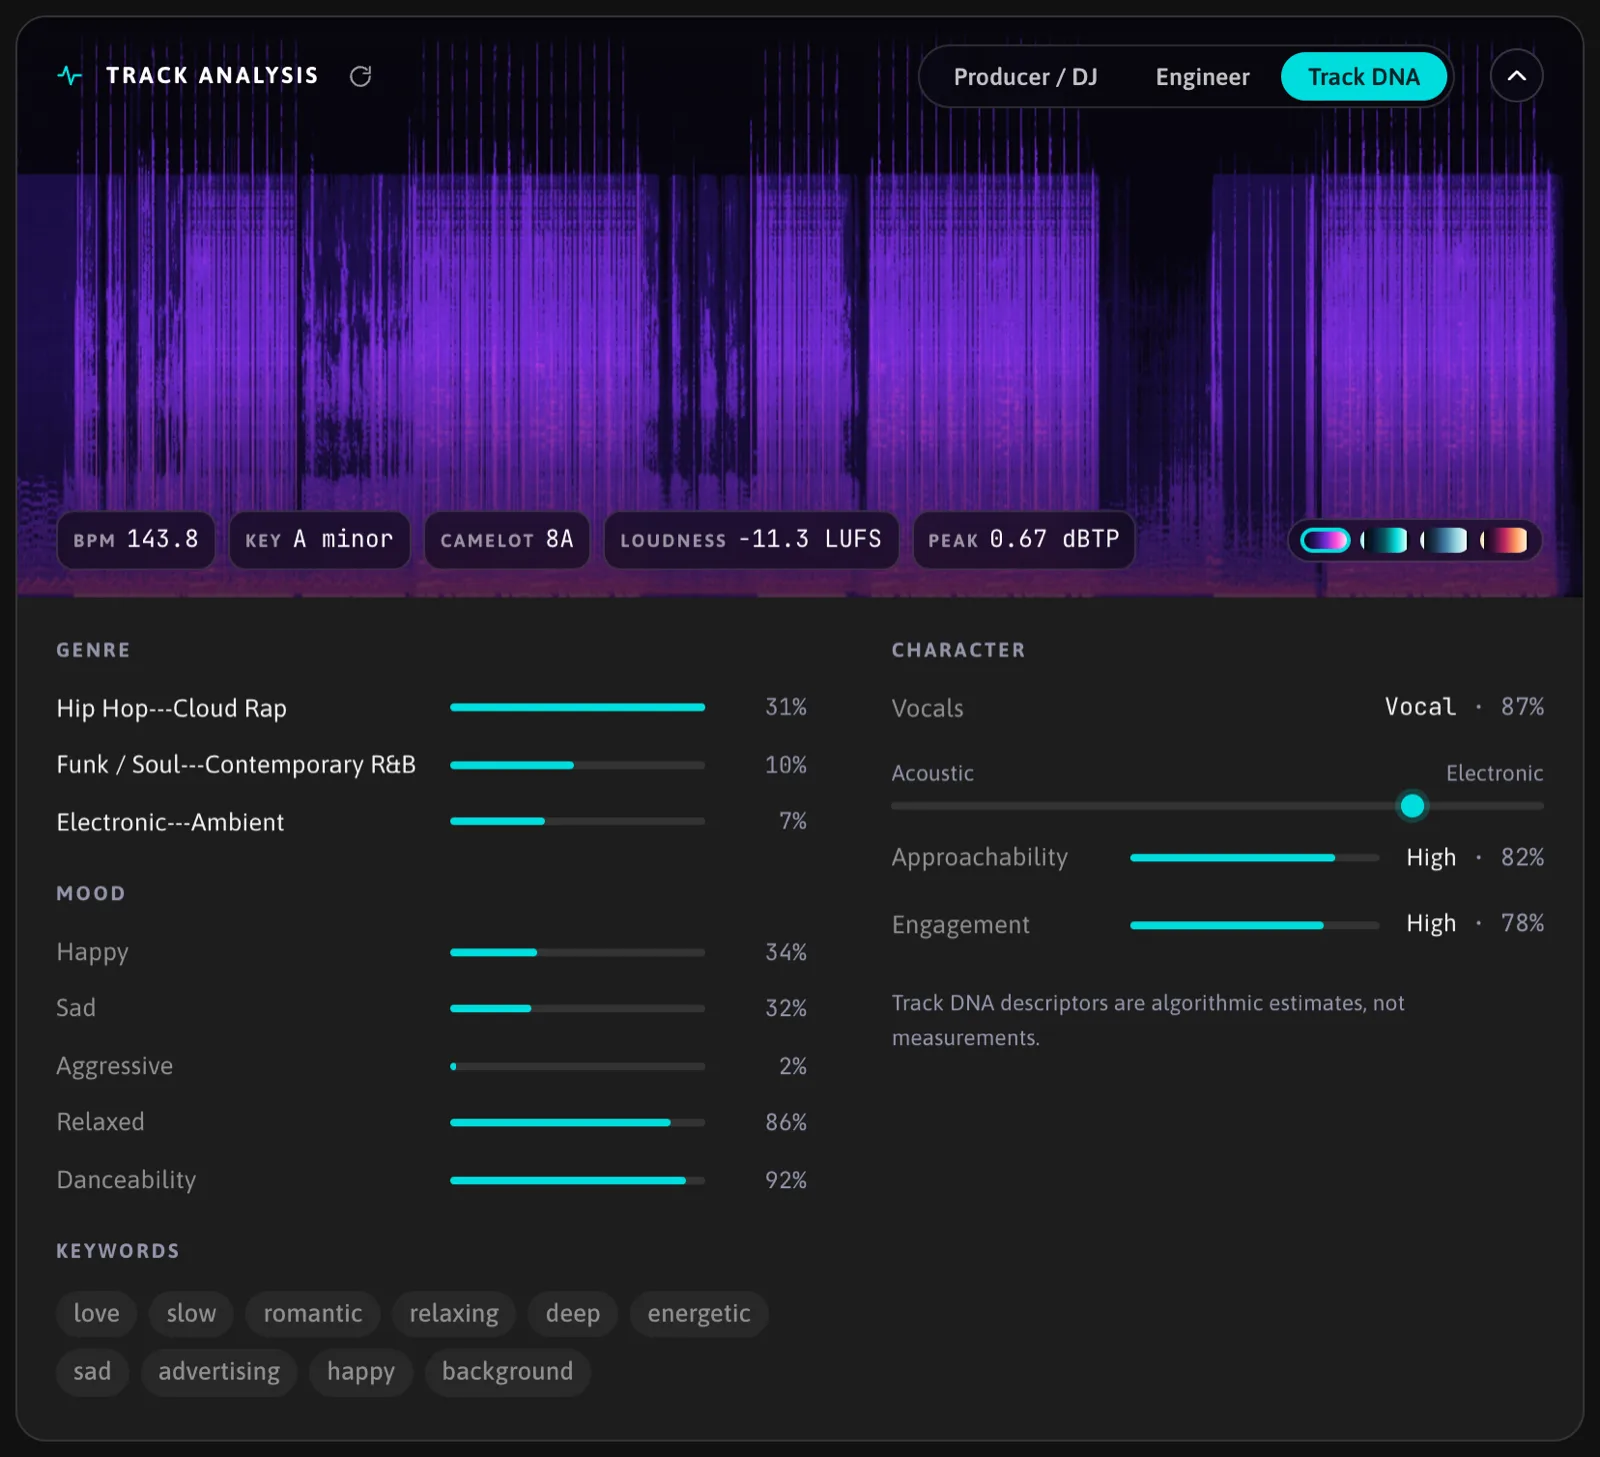Click the Sad mood bar
1600x1457 pixels.
[577, 1008]
